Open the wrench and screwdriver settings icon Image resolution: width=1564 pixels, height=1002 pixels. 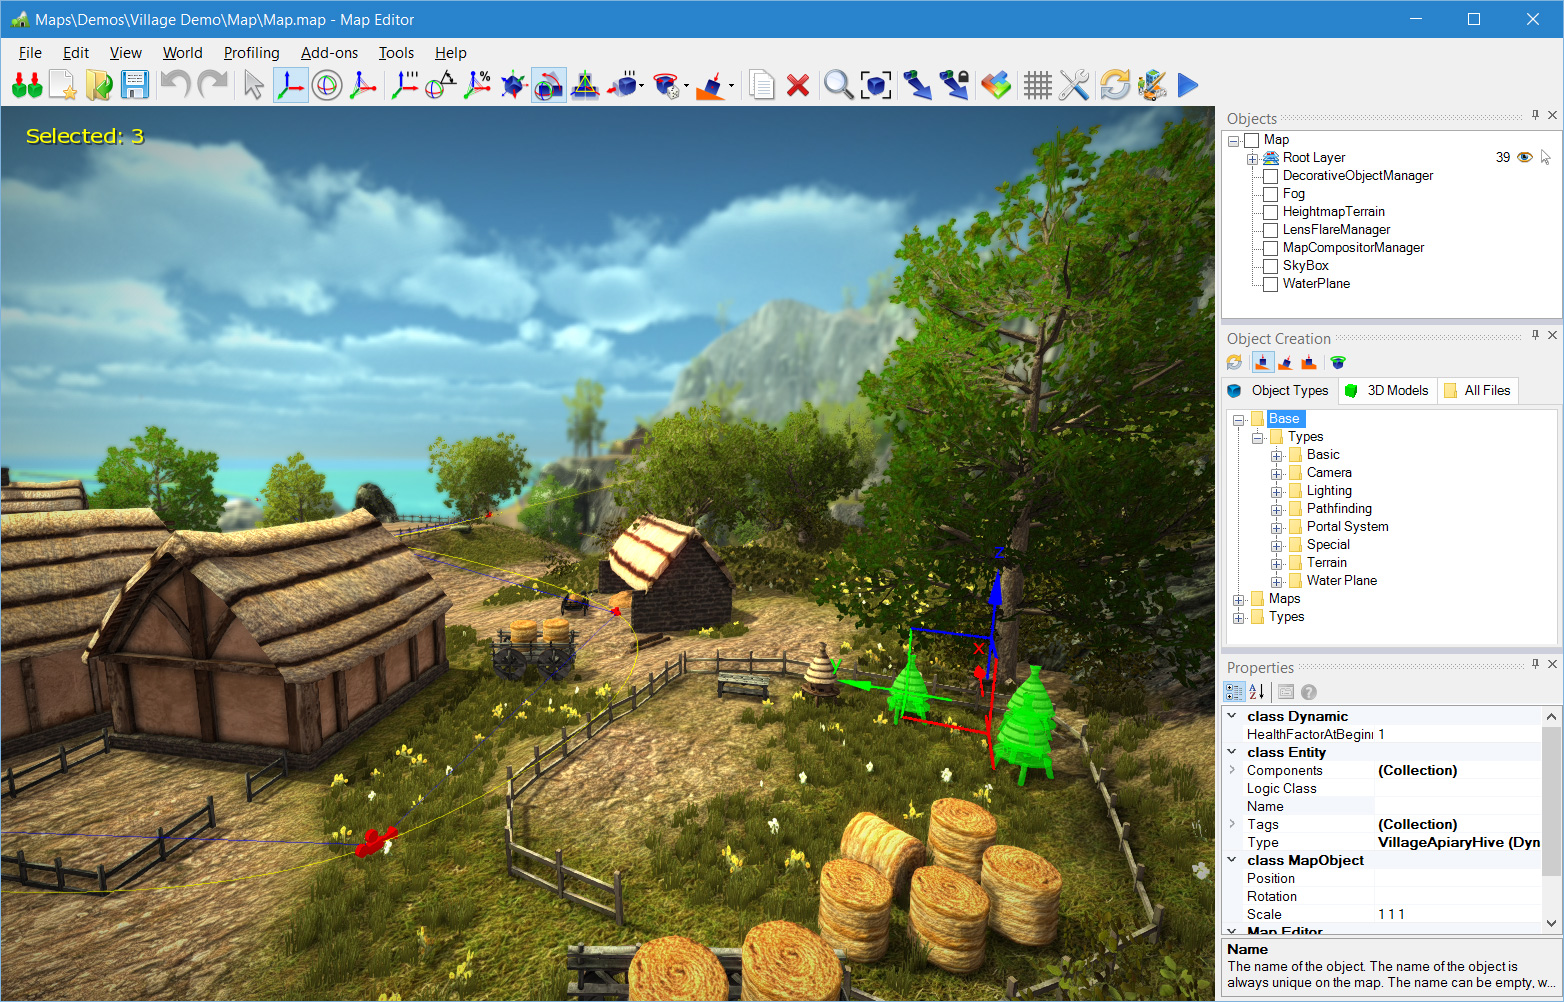point(1074,86)
